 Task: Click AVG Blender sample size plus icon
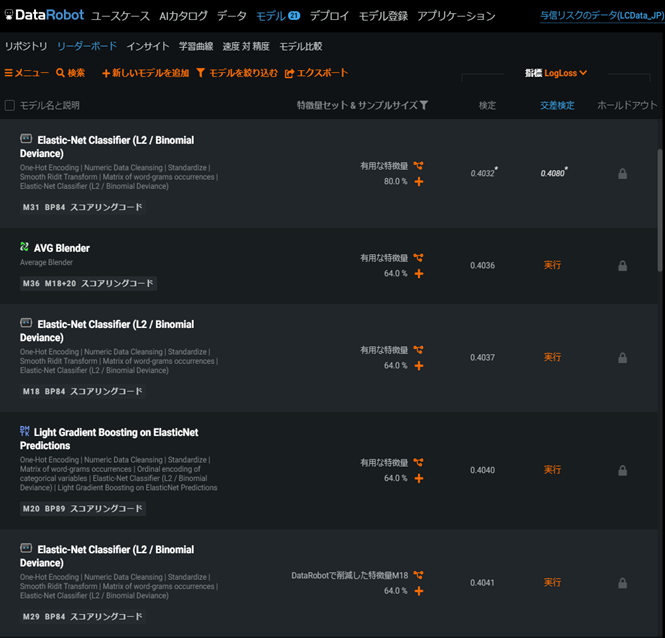point(419,274)
